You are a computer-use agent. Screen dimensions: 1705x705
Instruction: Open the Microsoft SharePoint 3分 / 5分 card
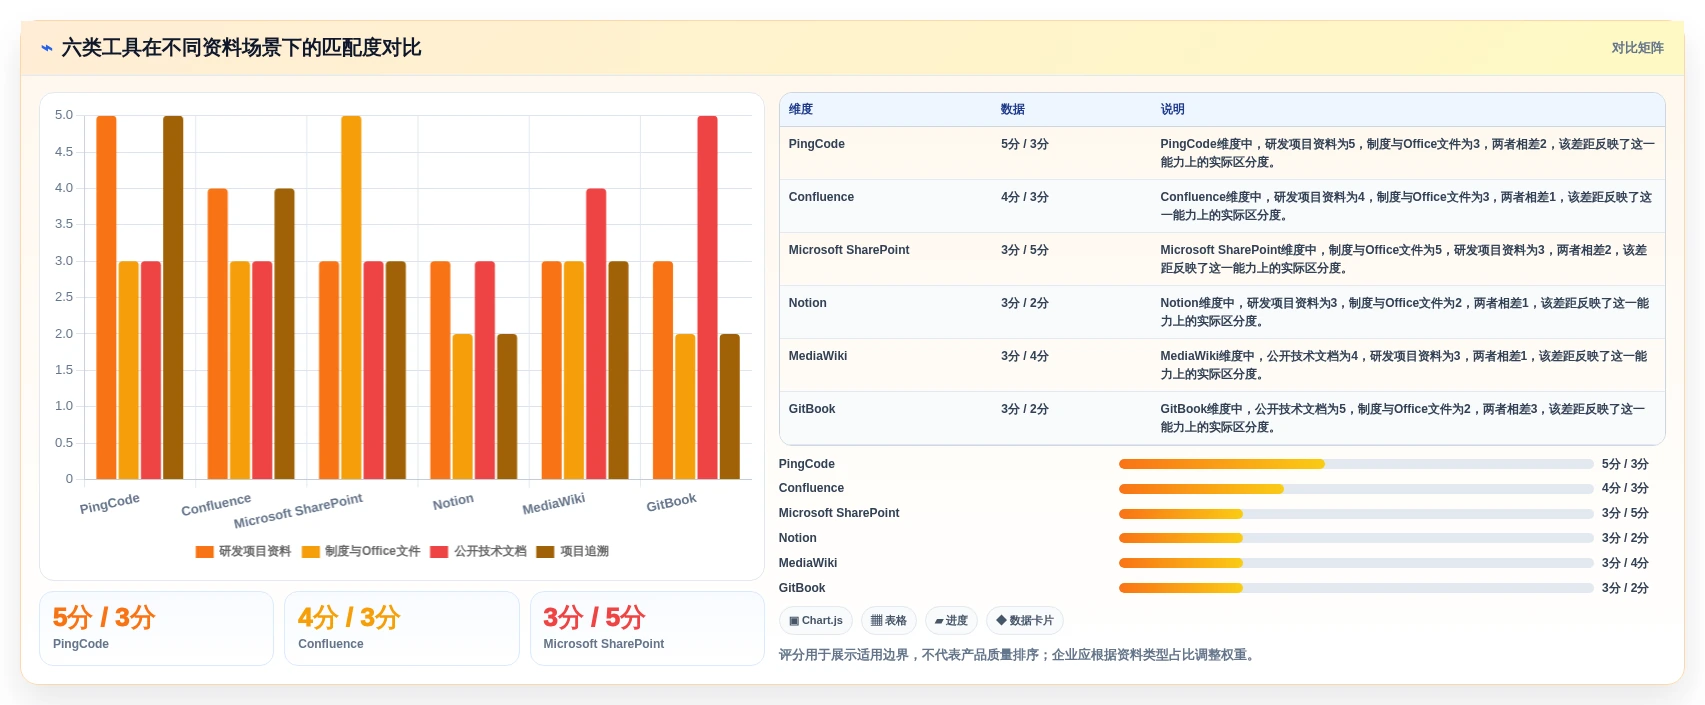point(647,628)
